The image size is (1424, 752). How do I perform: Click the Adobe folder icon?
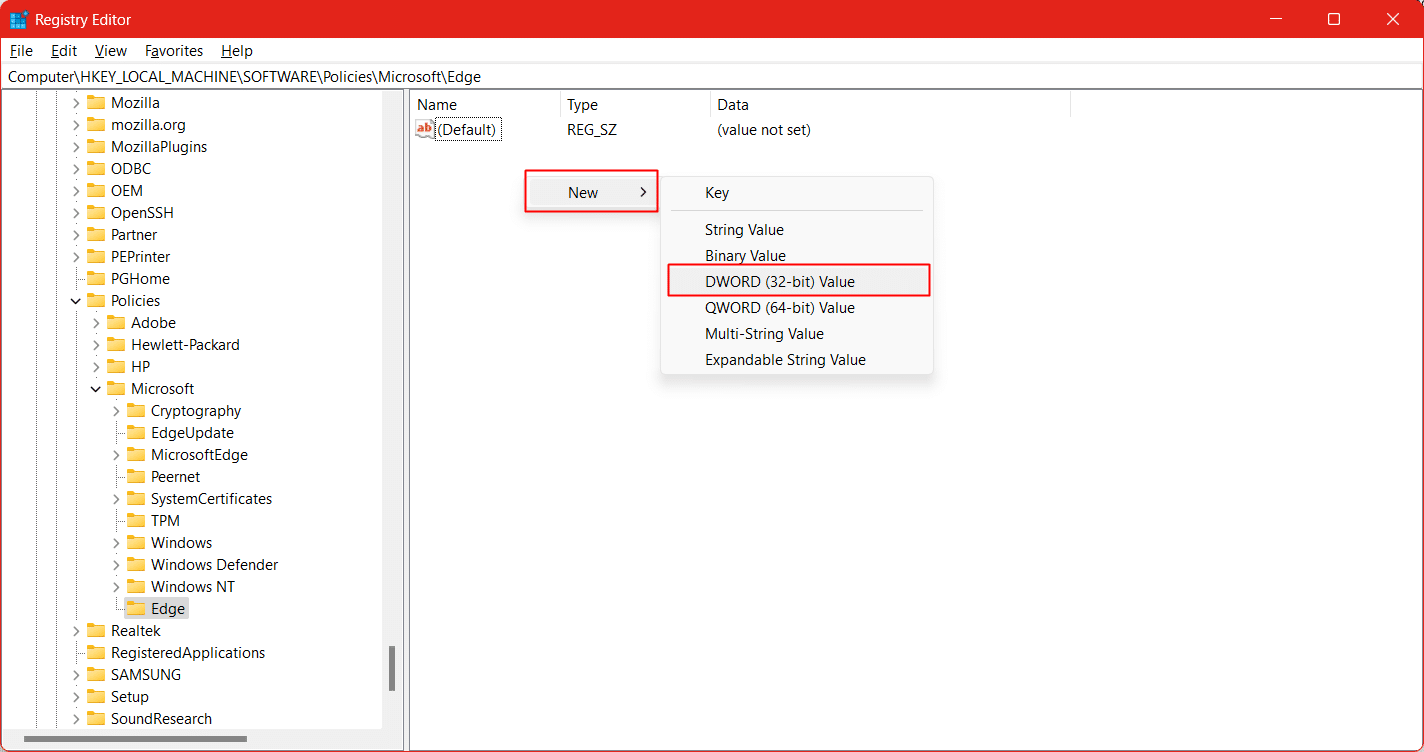coord(116,323)
